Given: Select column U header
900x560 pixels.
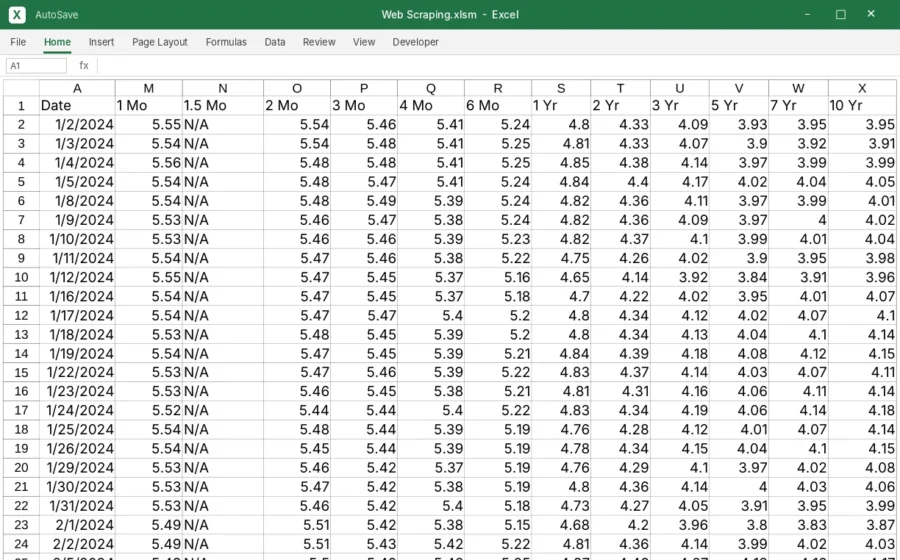Looking at the screenshot, I should coord(680,88).
